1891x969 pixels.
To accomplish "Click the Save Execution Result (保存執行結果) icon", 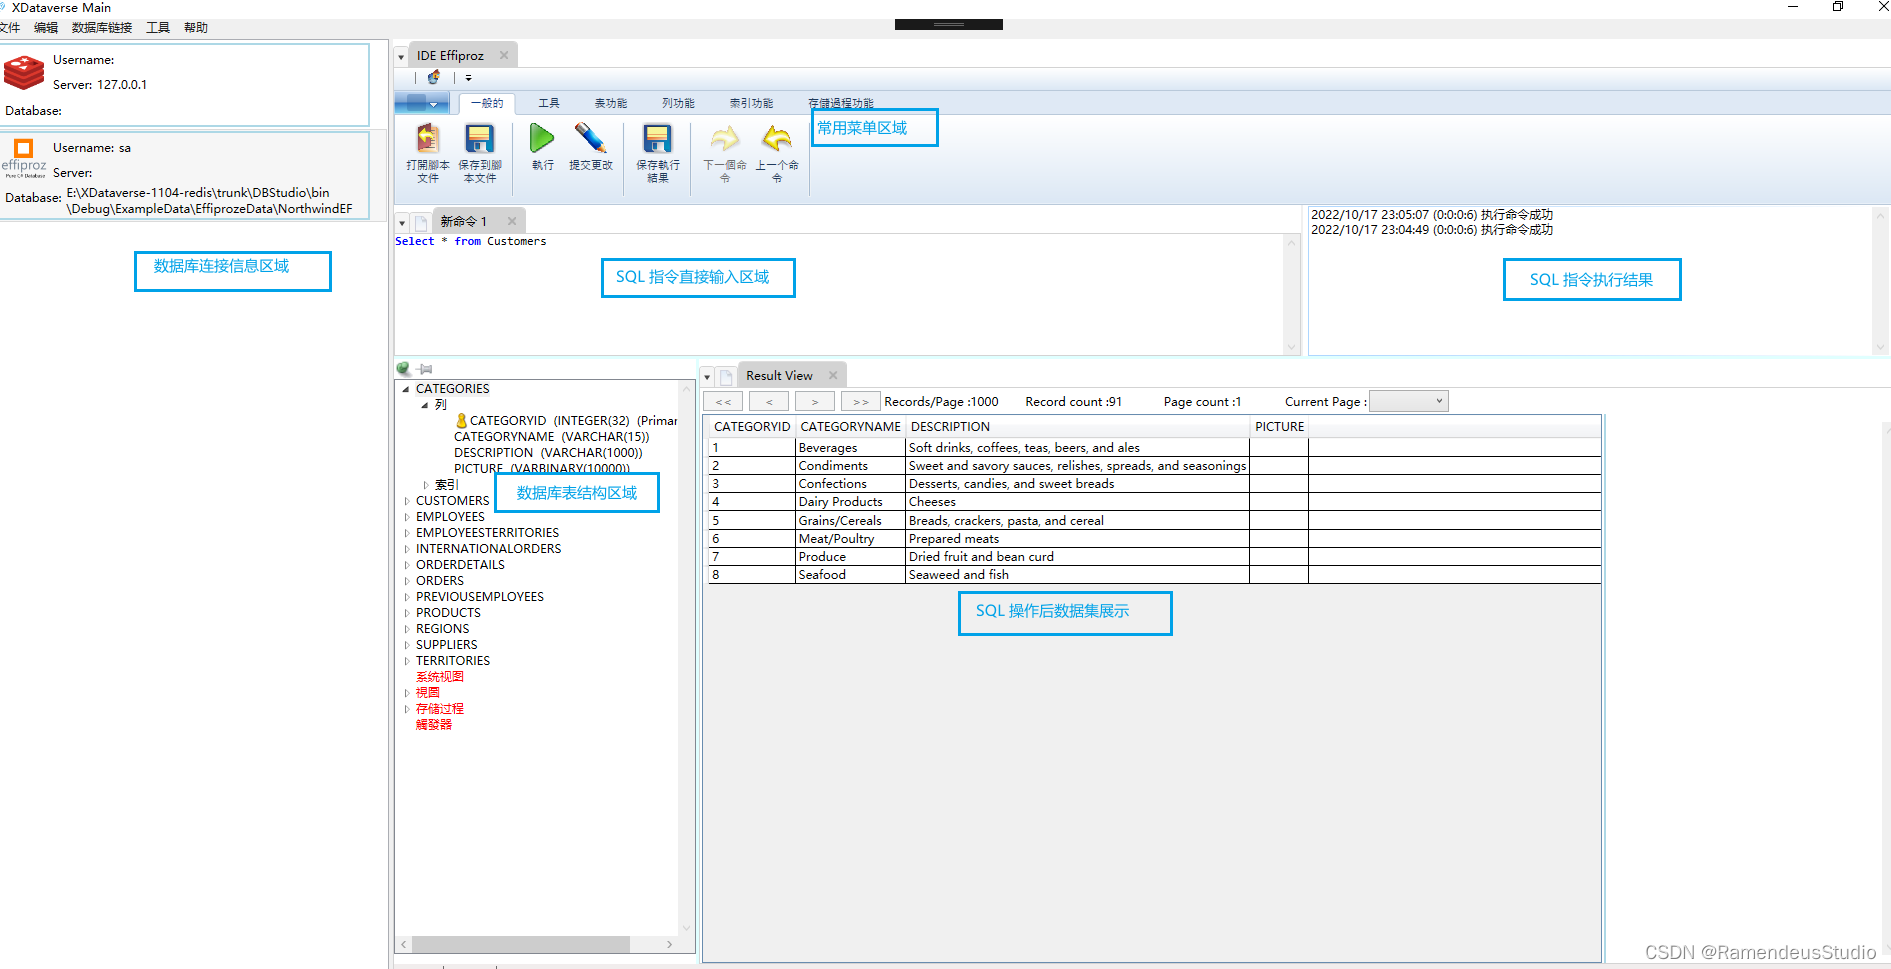I will [x=658, y=139].
